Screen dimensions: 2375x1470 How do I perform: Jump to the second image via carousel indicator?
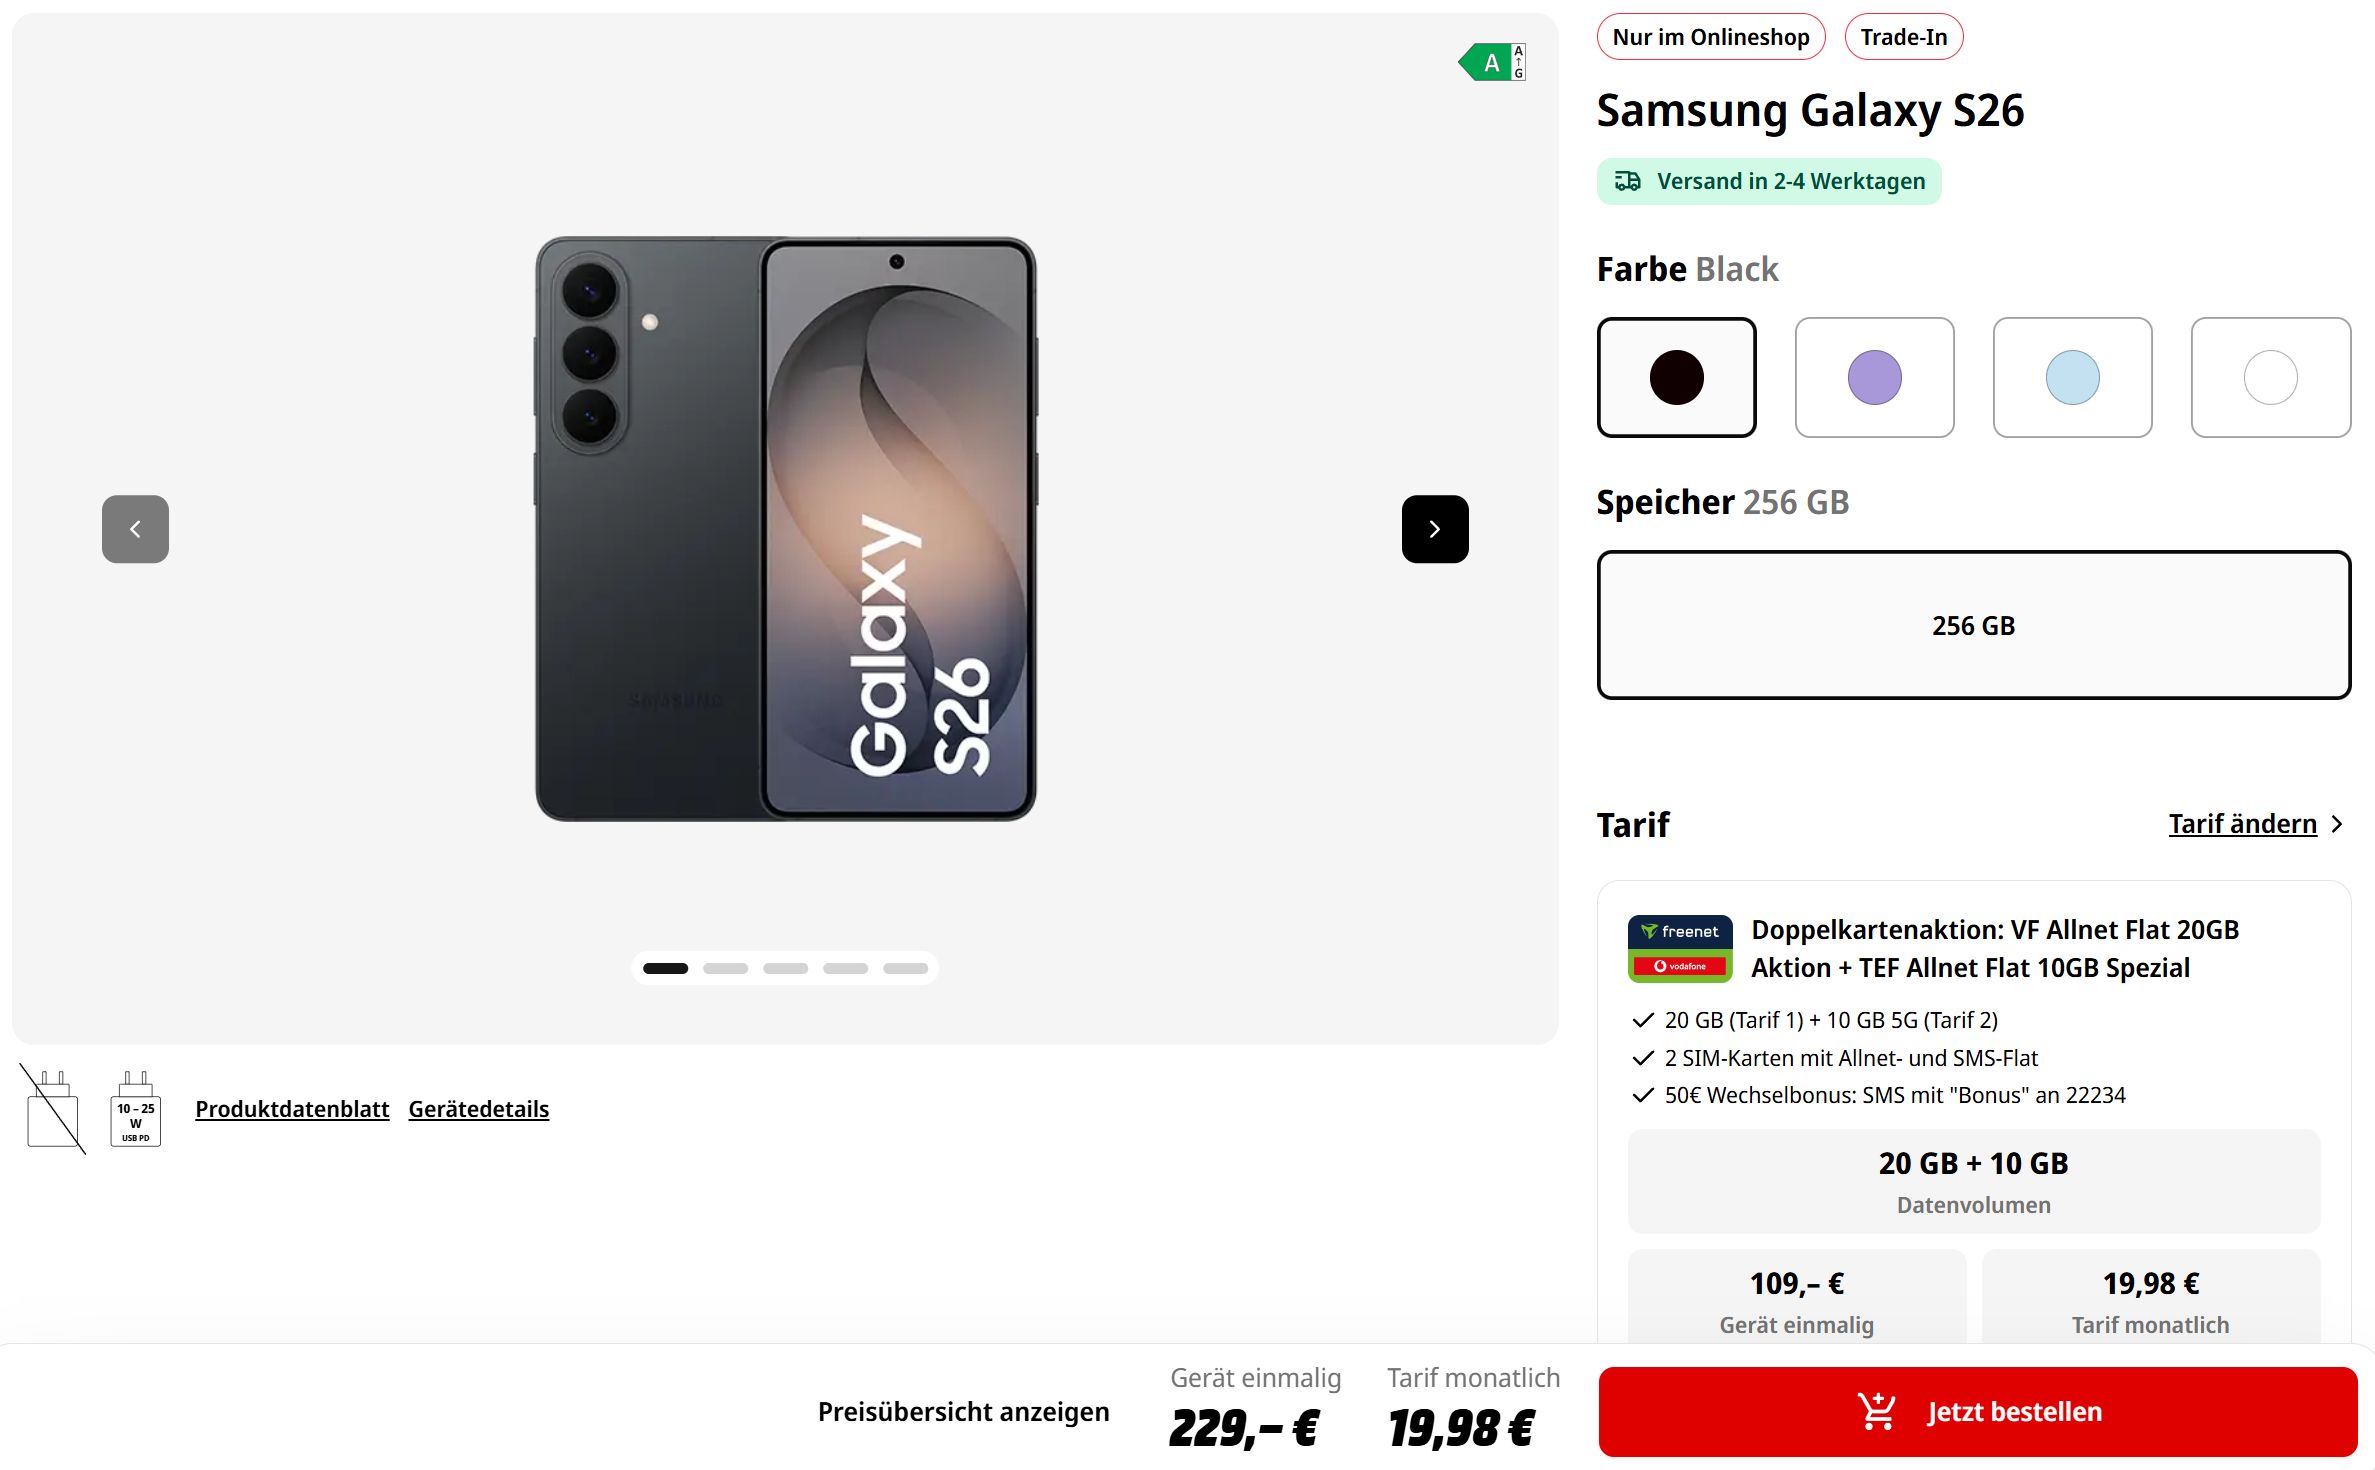[x=725, y=968]
